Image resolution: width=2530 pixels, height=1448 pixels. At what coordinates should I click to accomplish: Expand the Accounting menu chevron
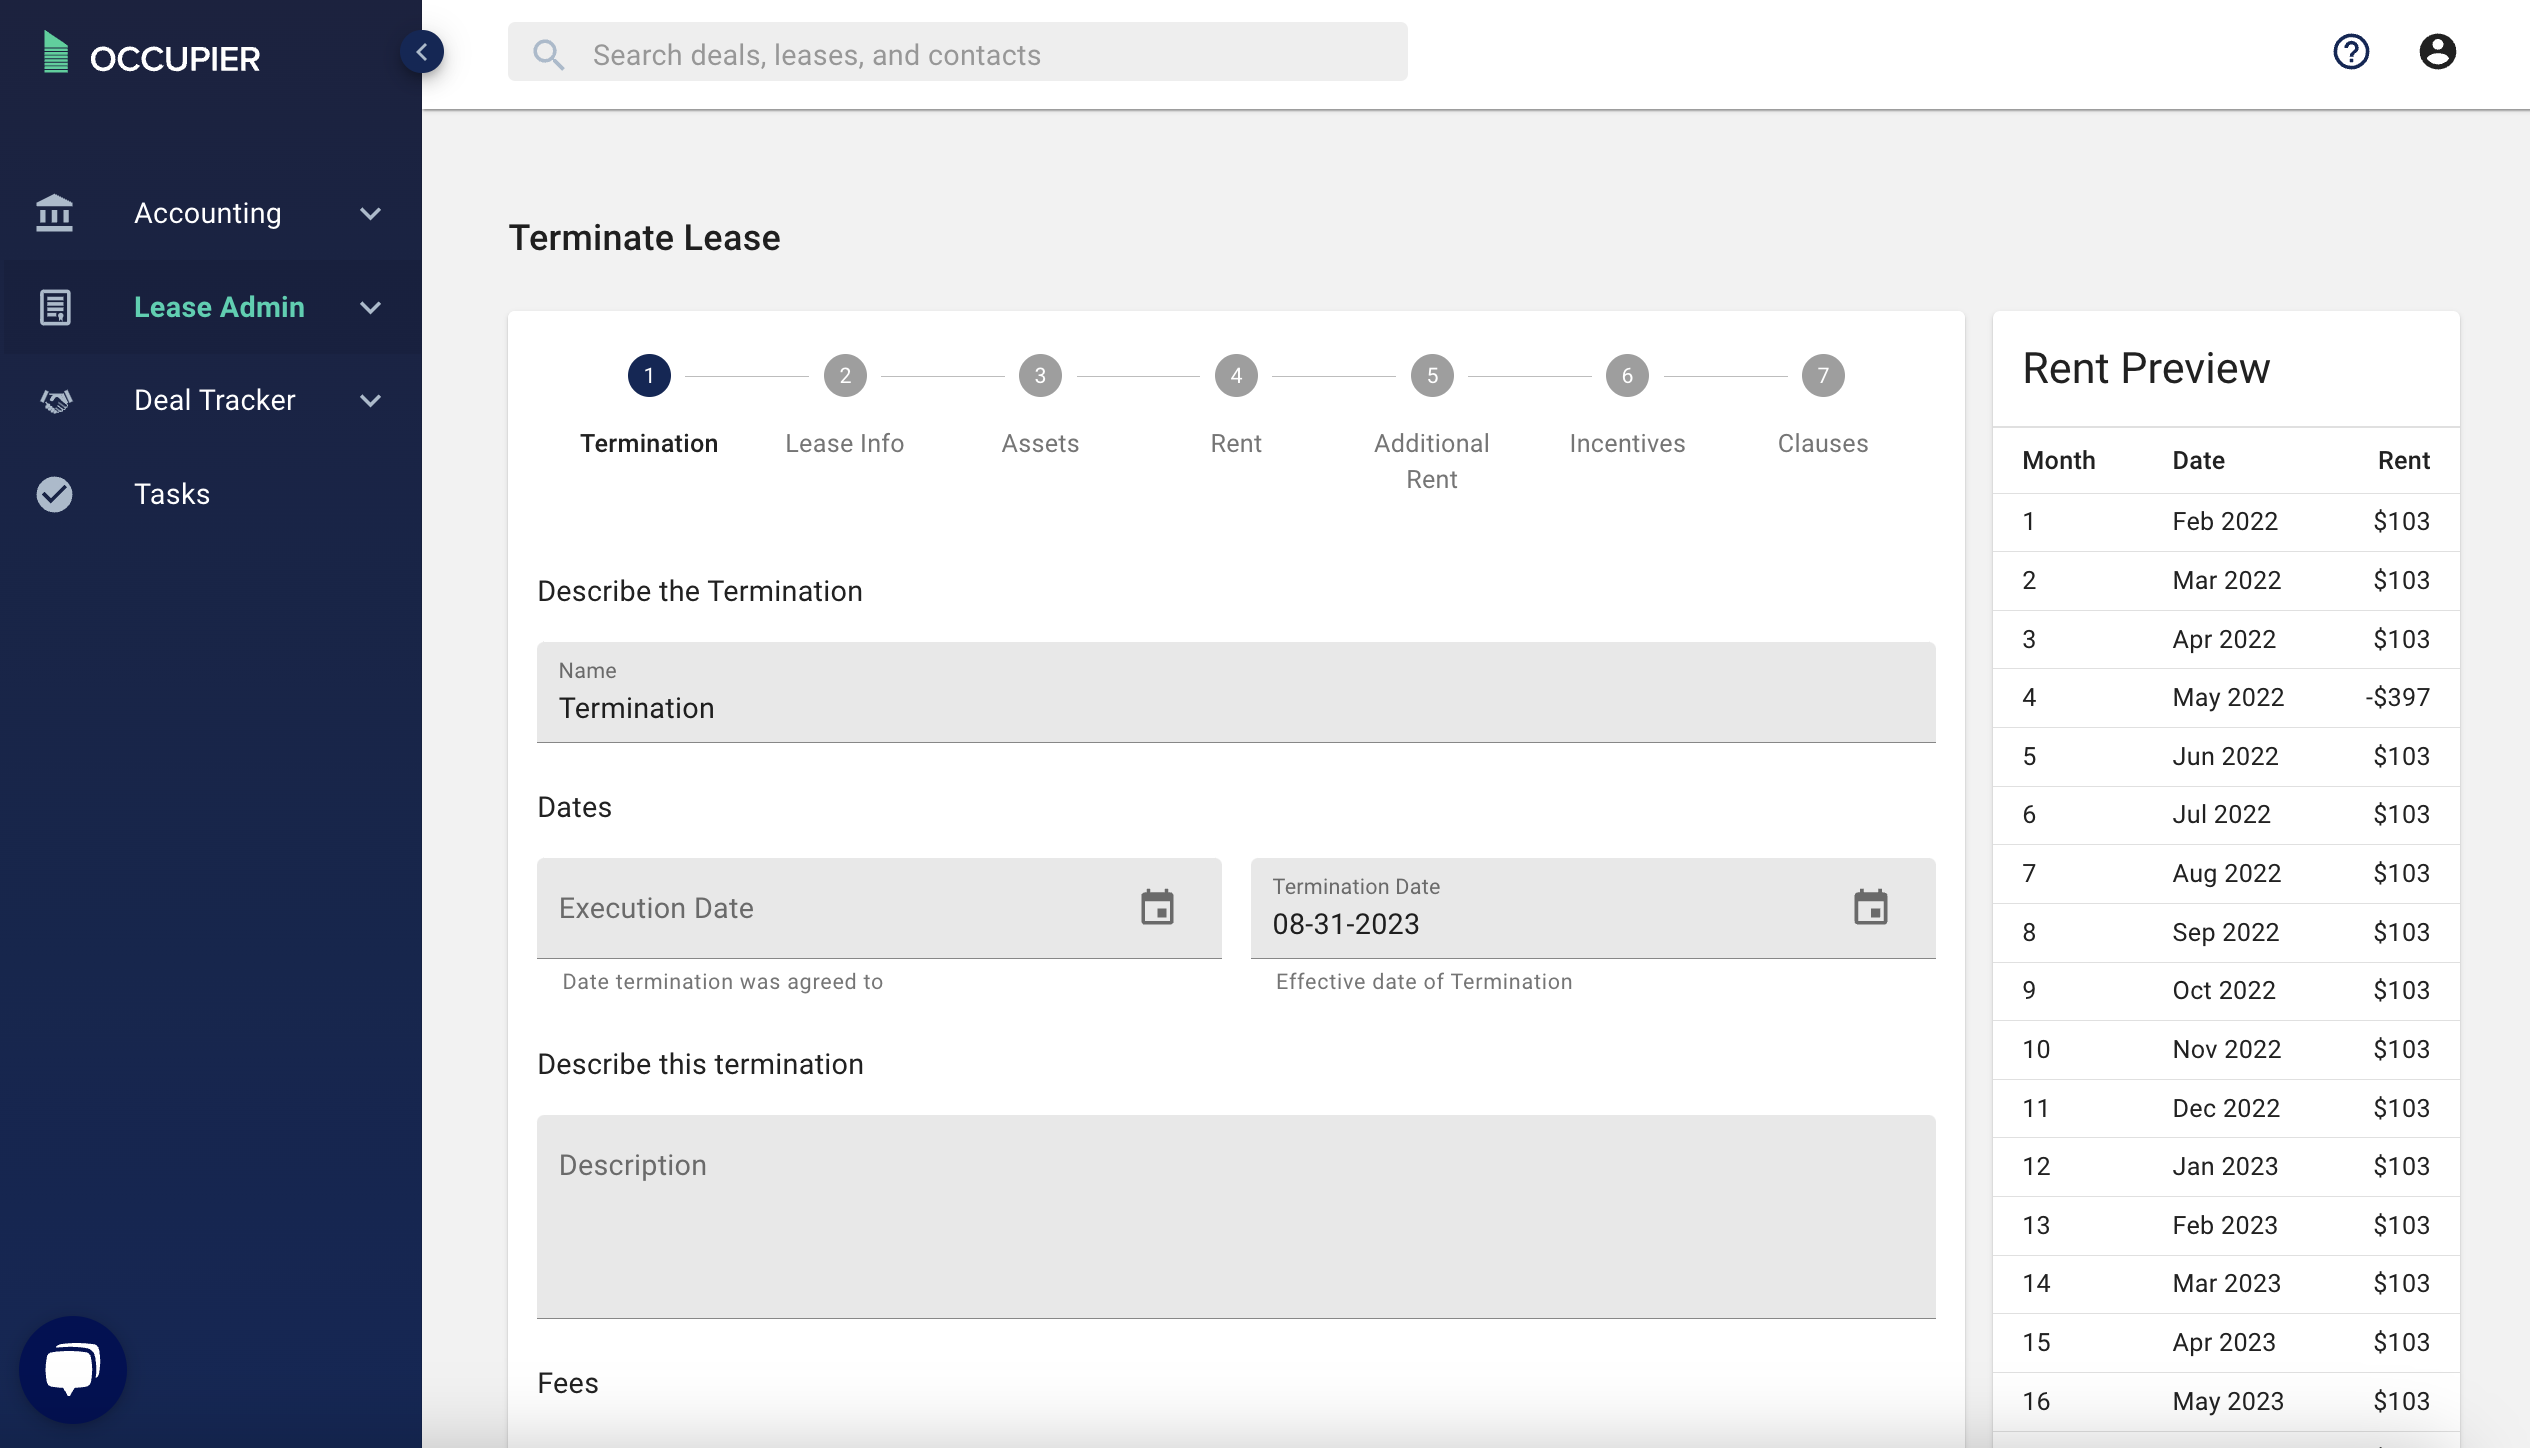371,214
